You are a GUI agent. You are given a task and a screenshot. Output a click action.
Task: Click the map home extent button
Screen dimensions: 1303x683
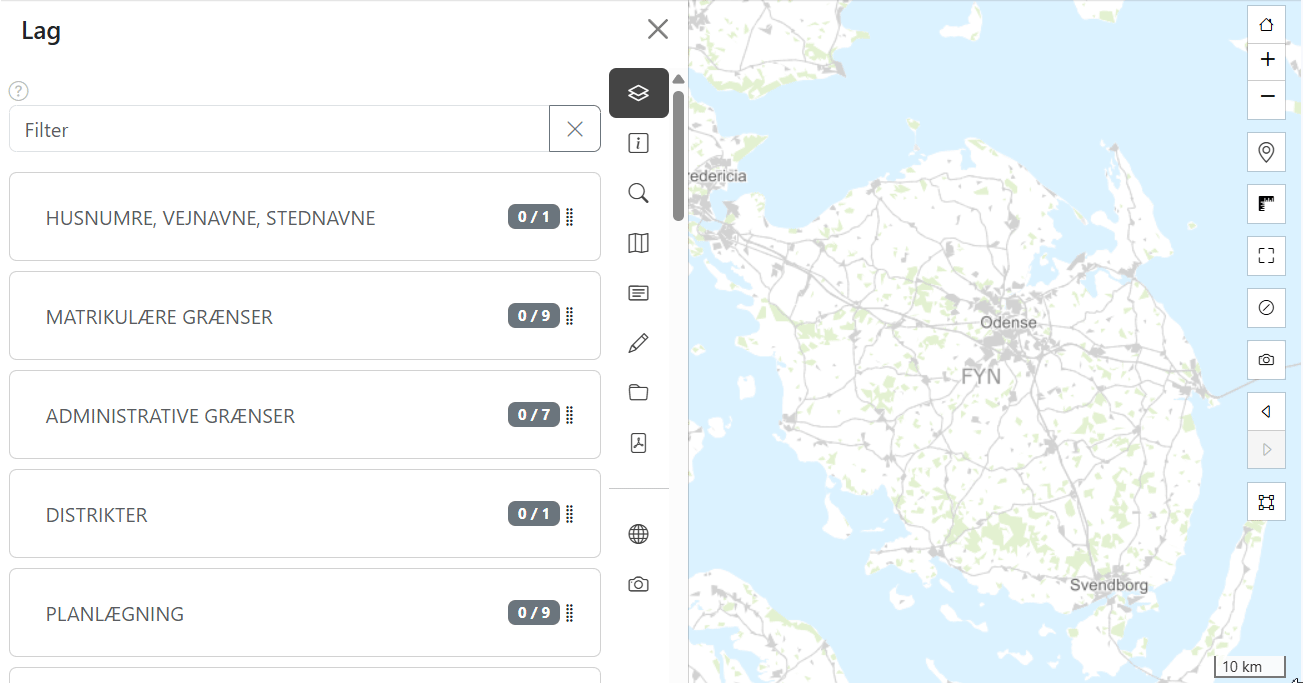tap(1266, 25)
